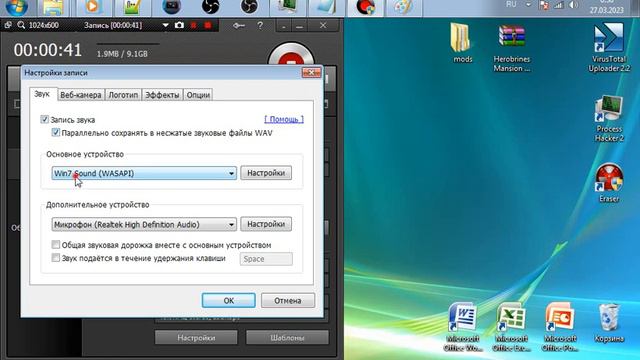
Task: Select the mods folder on desktop
Action: [x=462, y=43]
